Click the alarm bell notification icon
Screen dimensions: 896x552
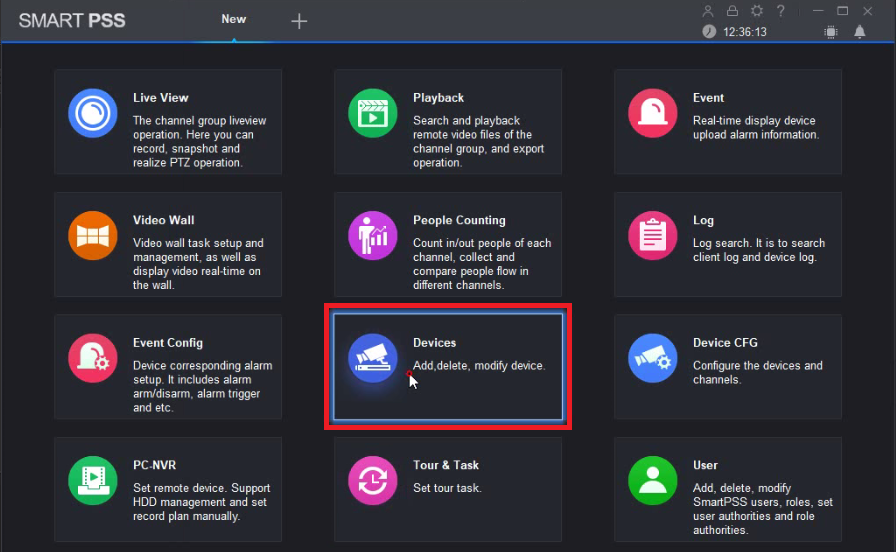click(859, 32)
